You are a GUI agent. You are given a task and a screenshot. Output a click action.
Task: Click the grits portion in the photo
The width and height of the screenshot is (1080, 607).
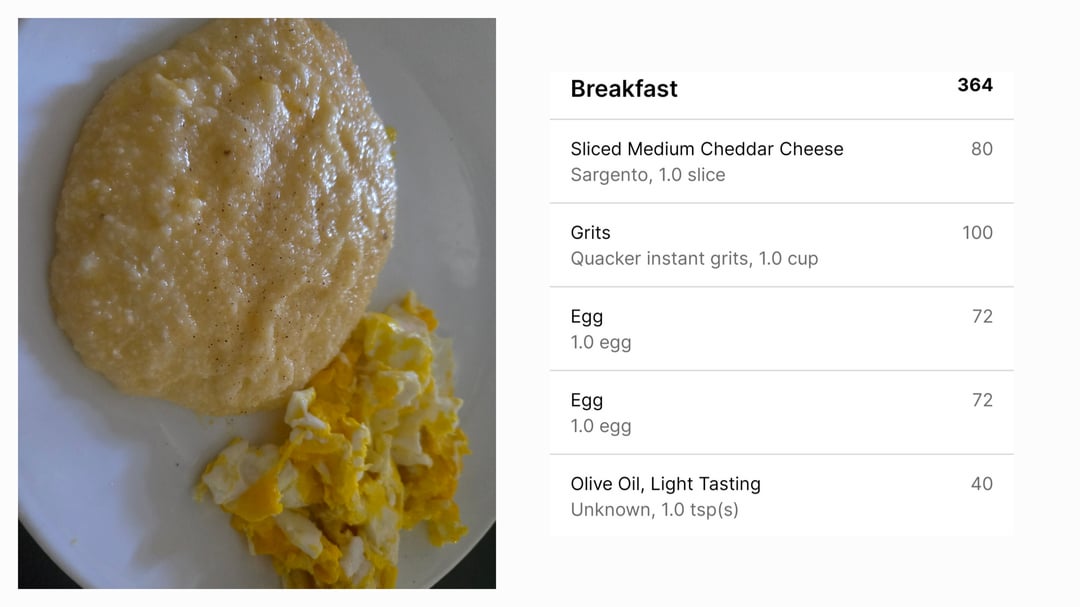224,214
